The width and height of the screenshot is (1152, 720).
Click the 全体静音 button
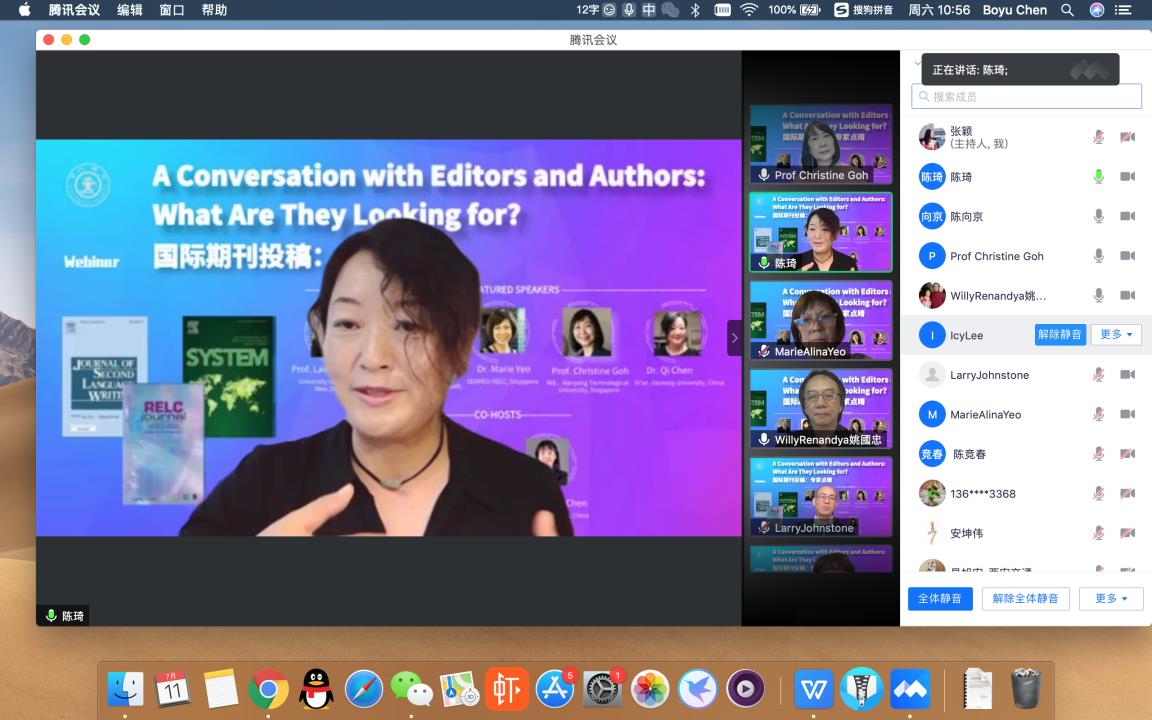click(x=940, y=598)
